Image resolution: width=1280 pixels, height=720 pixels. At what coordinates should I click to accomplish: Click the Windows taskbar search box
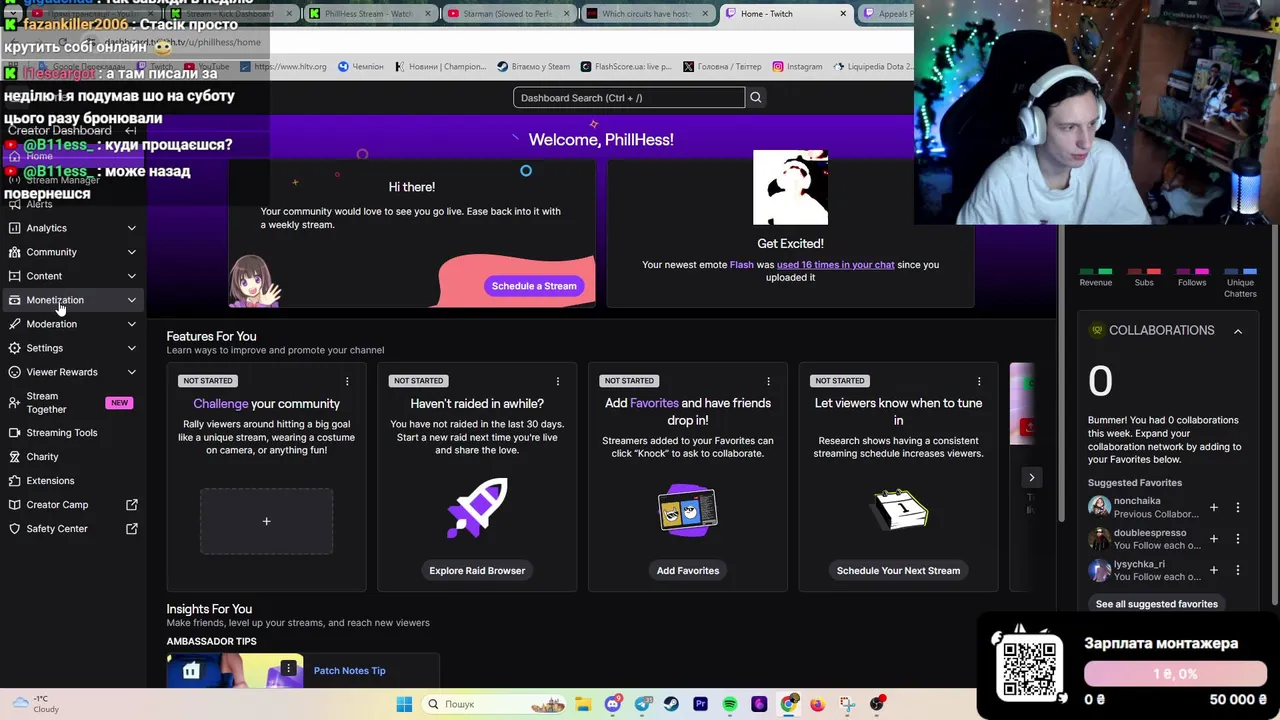pyautogui.click(x=495, y=704)
